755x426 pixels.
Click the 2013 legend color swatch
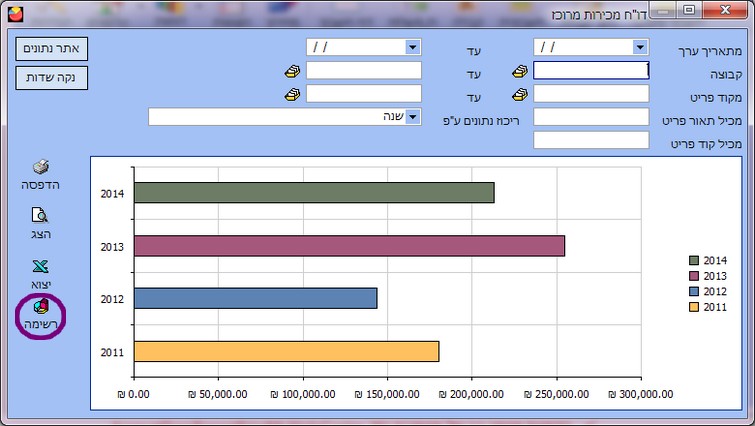tap(693, 275)
